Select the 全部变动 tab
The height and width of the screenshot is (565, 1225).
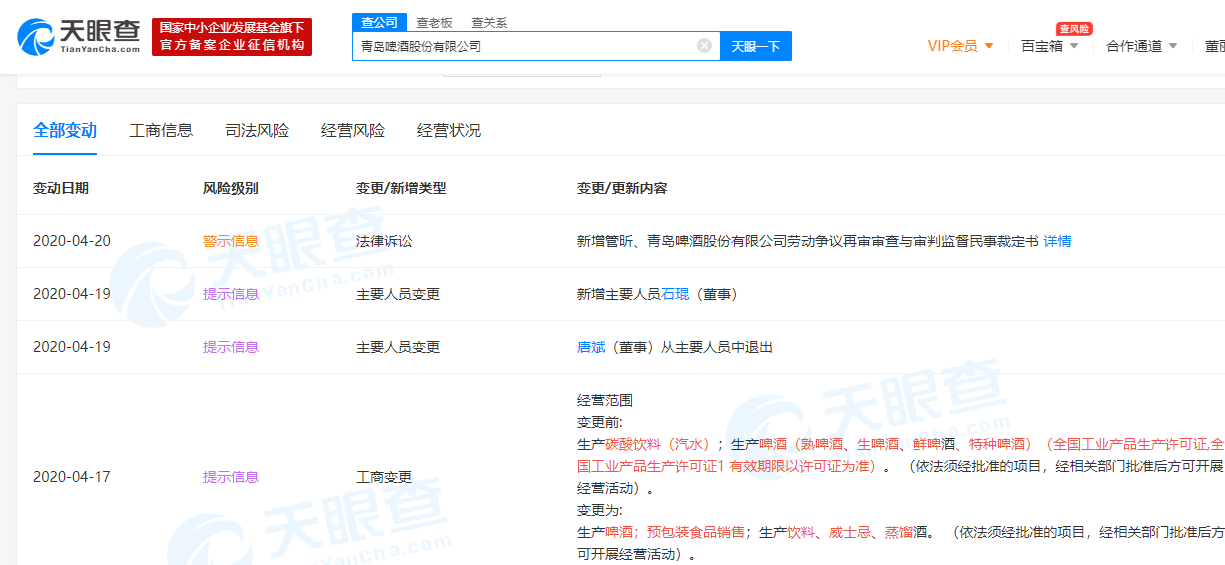tap(65, 131)
